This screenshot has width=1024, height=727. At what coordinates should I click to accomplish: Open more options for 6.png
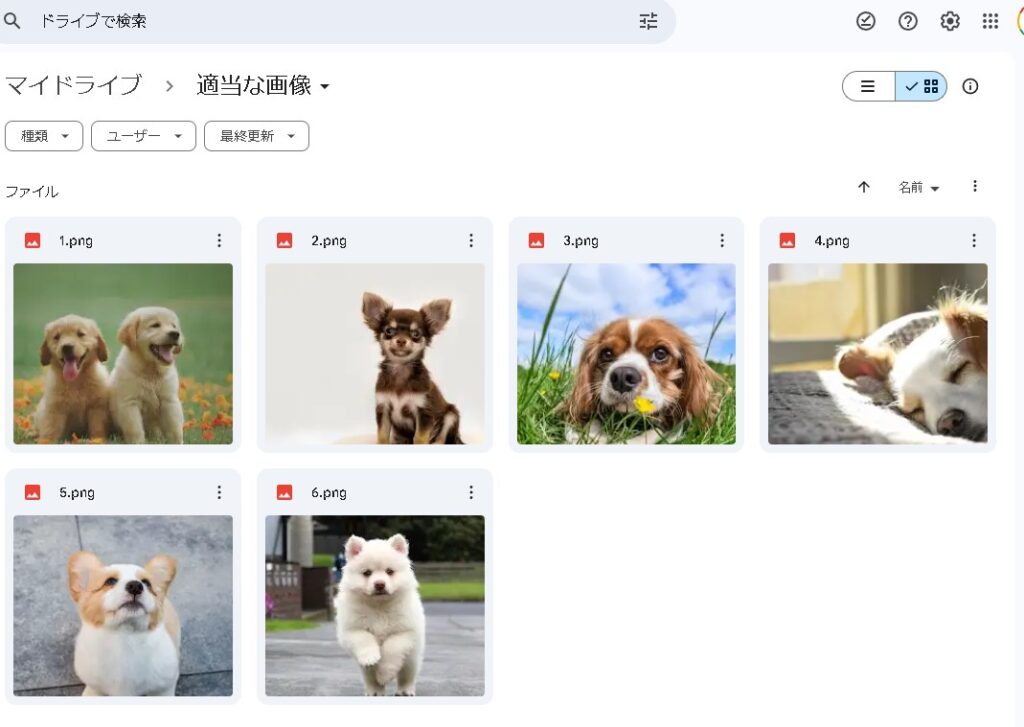click(471, 492)
